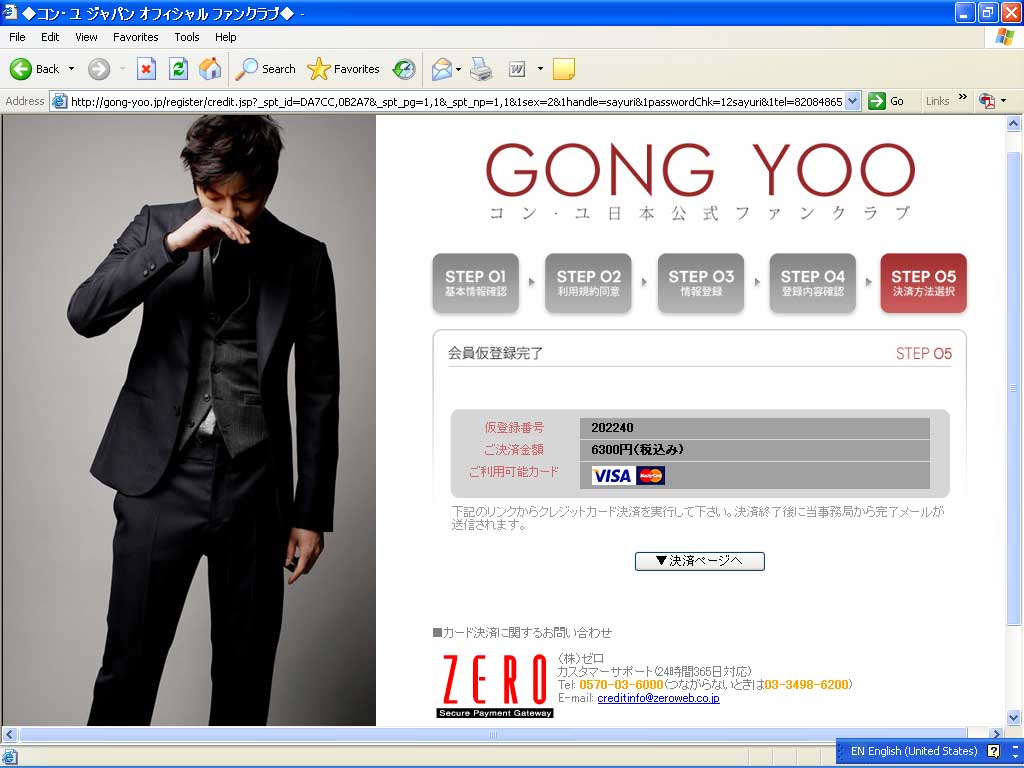Open the Favorites menu
This screenshot has height=768, width=1024.
pyautogui.click(x=135, y=37)
